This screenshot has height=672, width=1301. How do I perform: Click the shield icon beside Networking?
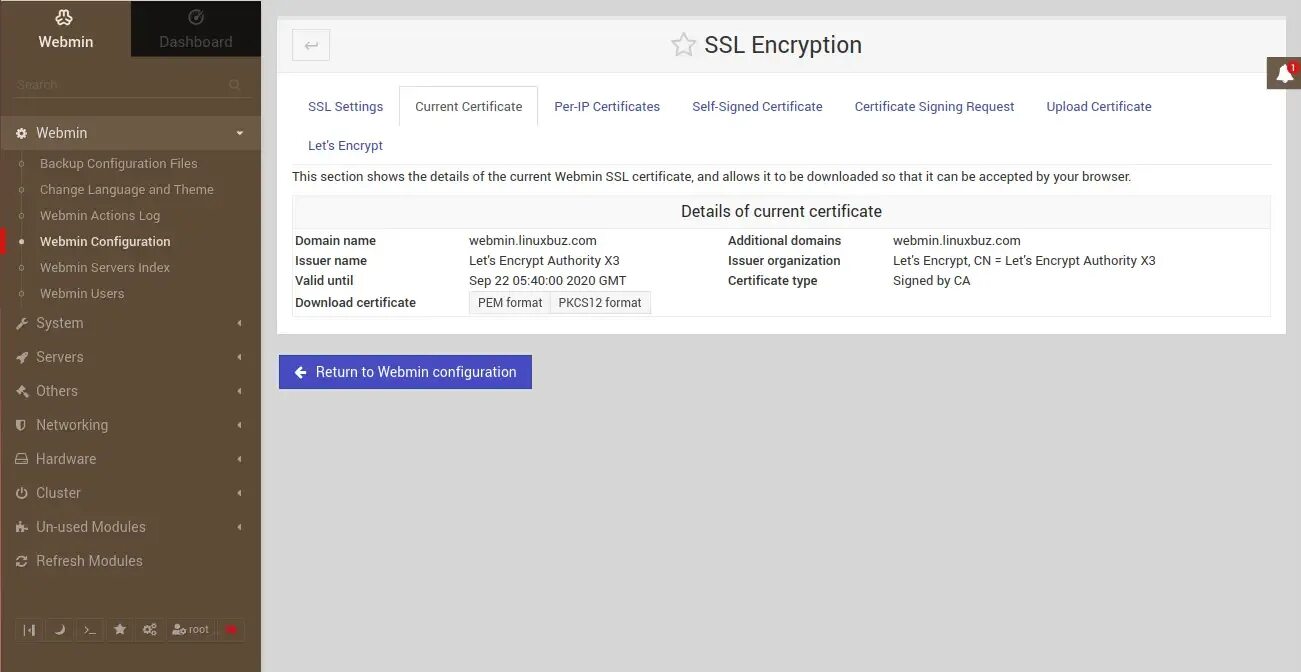point(22,425)
